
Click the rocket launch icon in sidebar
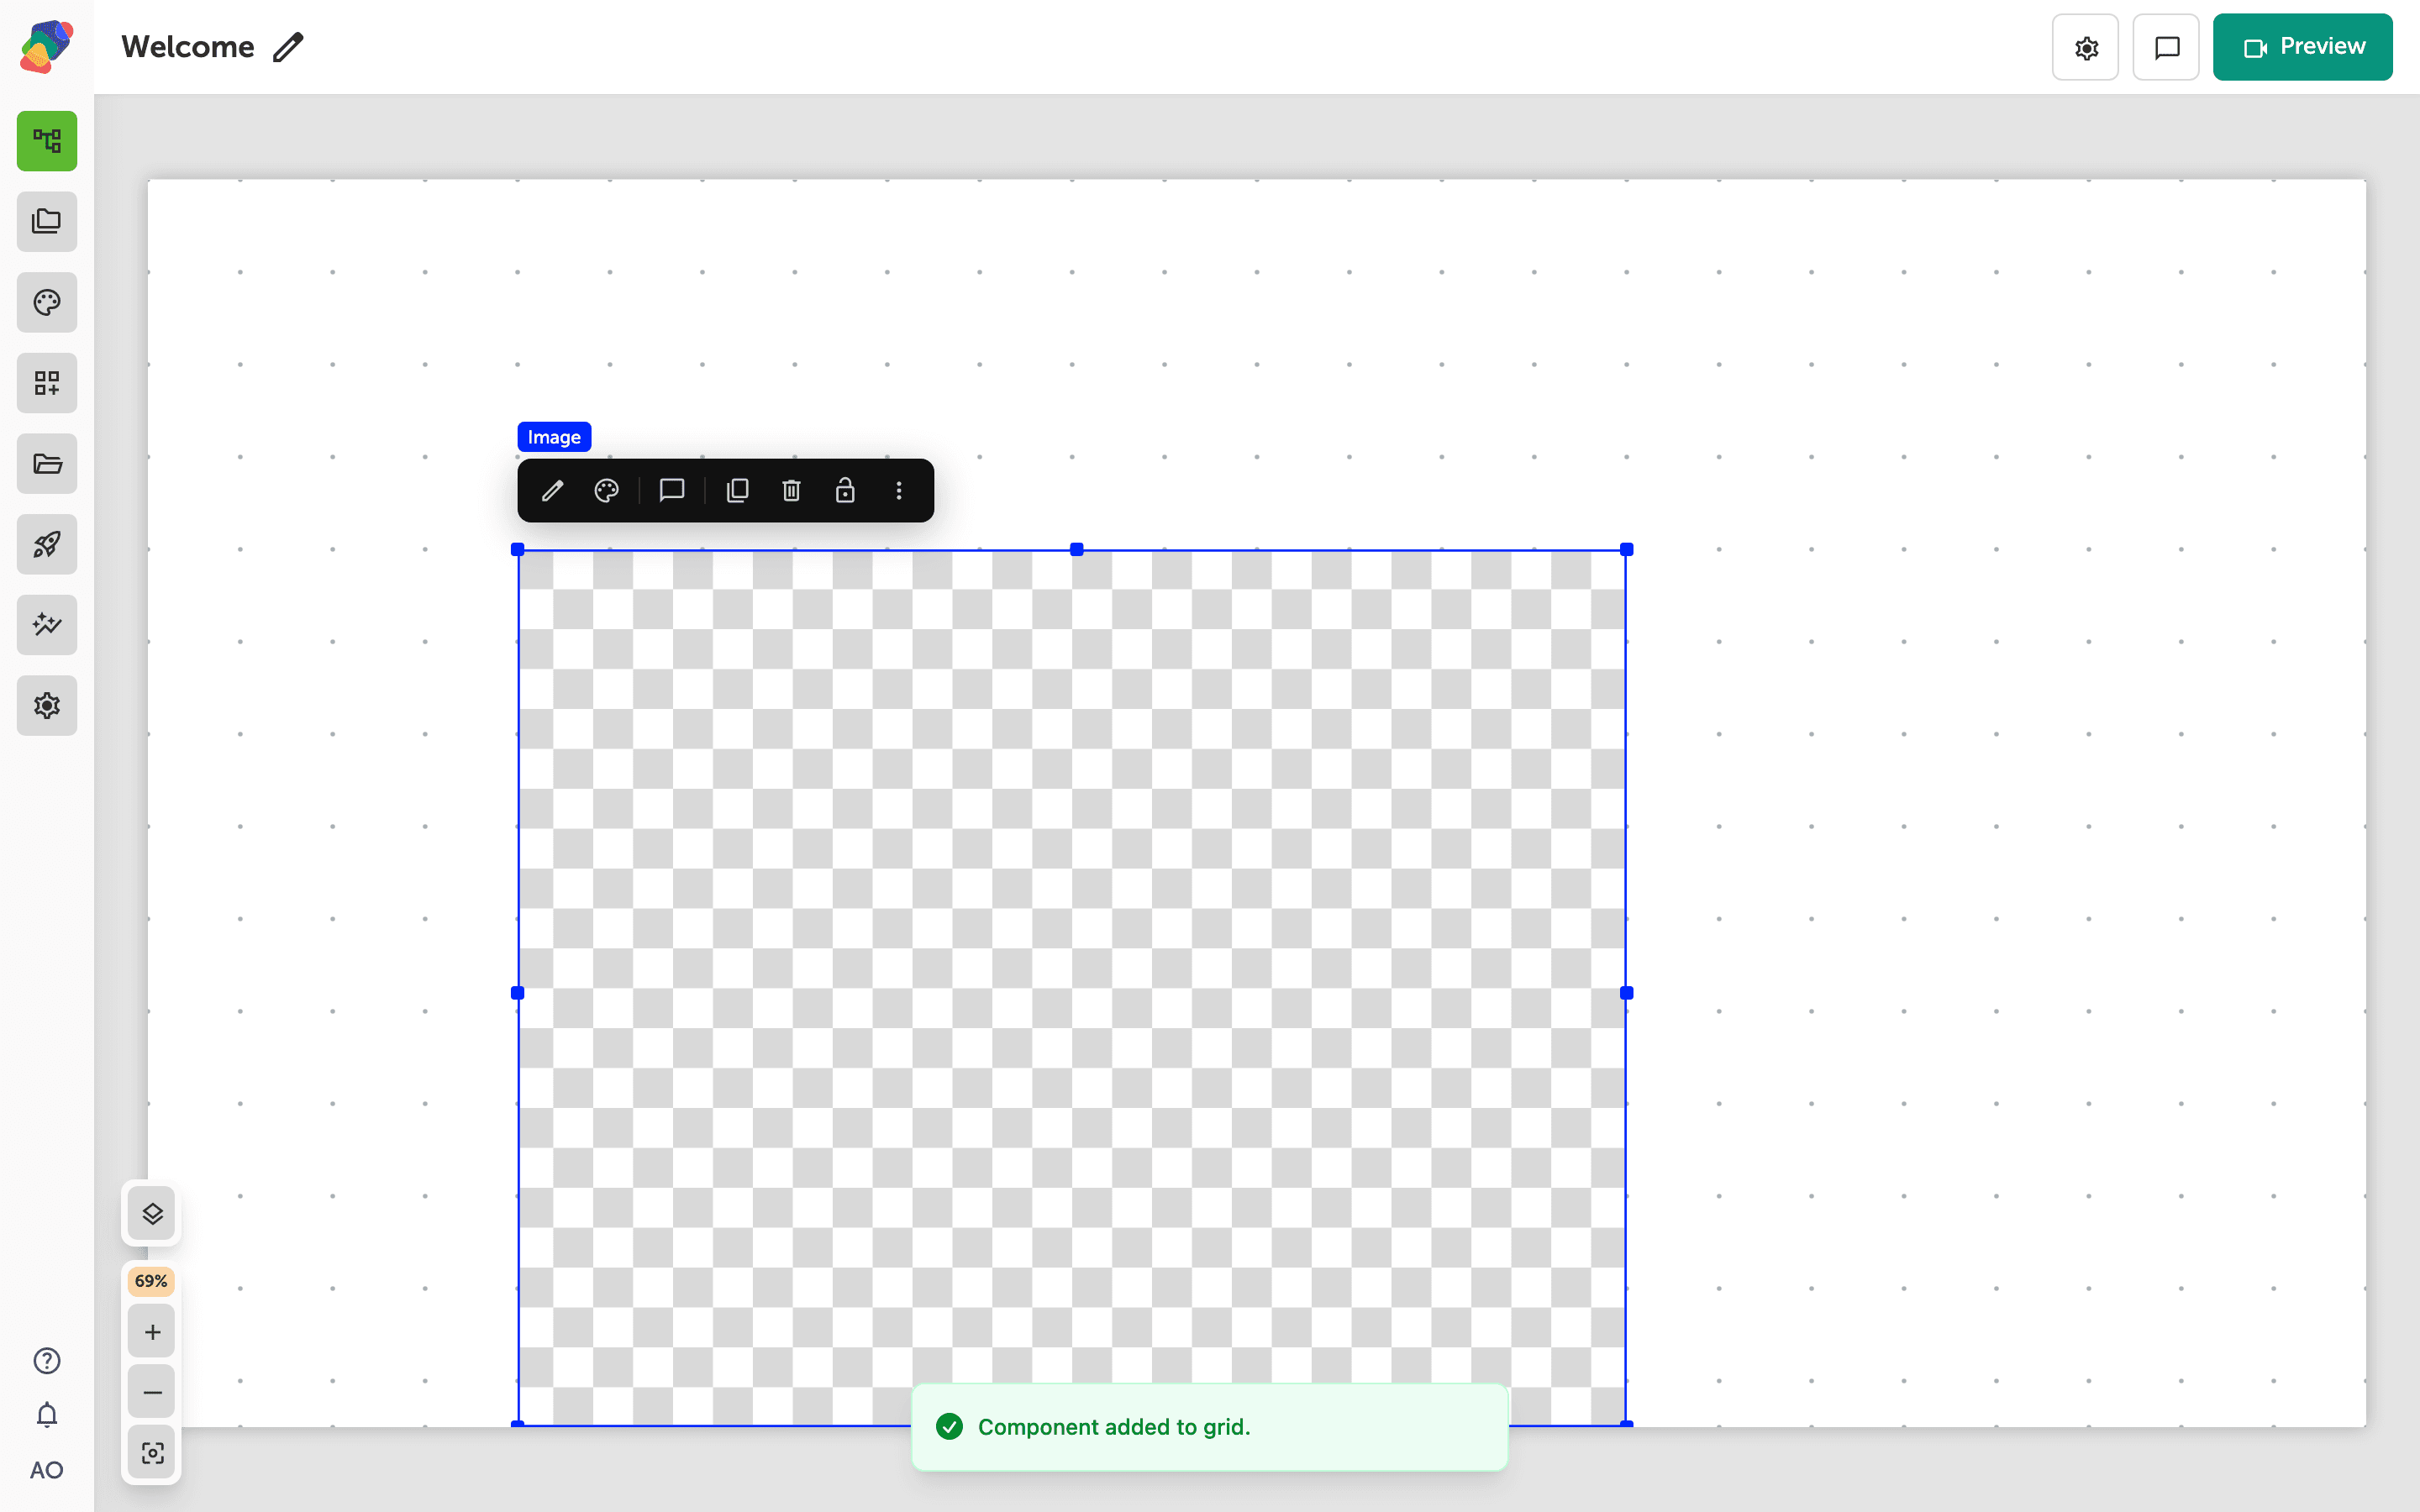[x=47, y=544]
